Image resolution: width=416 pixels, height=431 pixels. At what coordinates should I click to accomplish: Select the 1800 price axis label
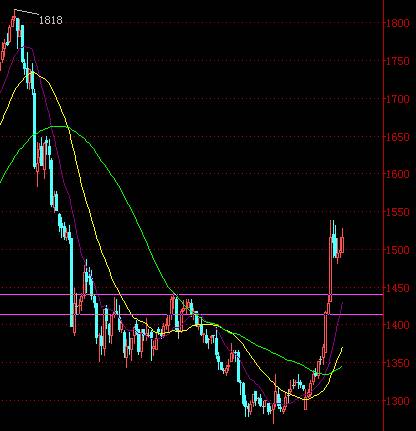pyautogui.click(x=398, y=23)
